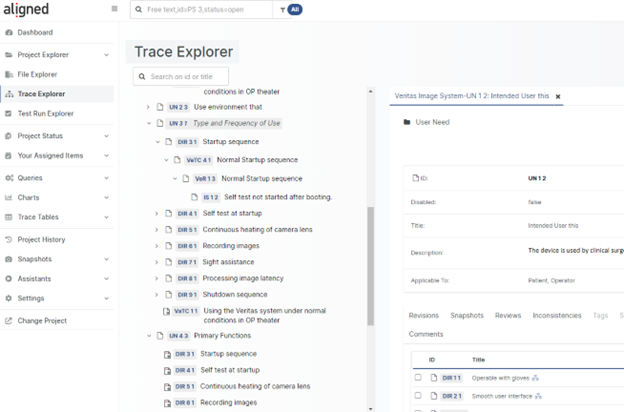
Task: Open Dashboard from sidebar icon
Action: pos(9,32)
